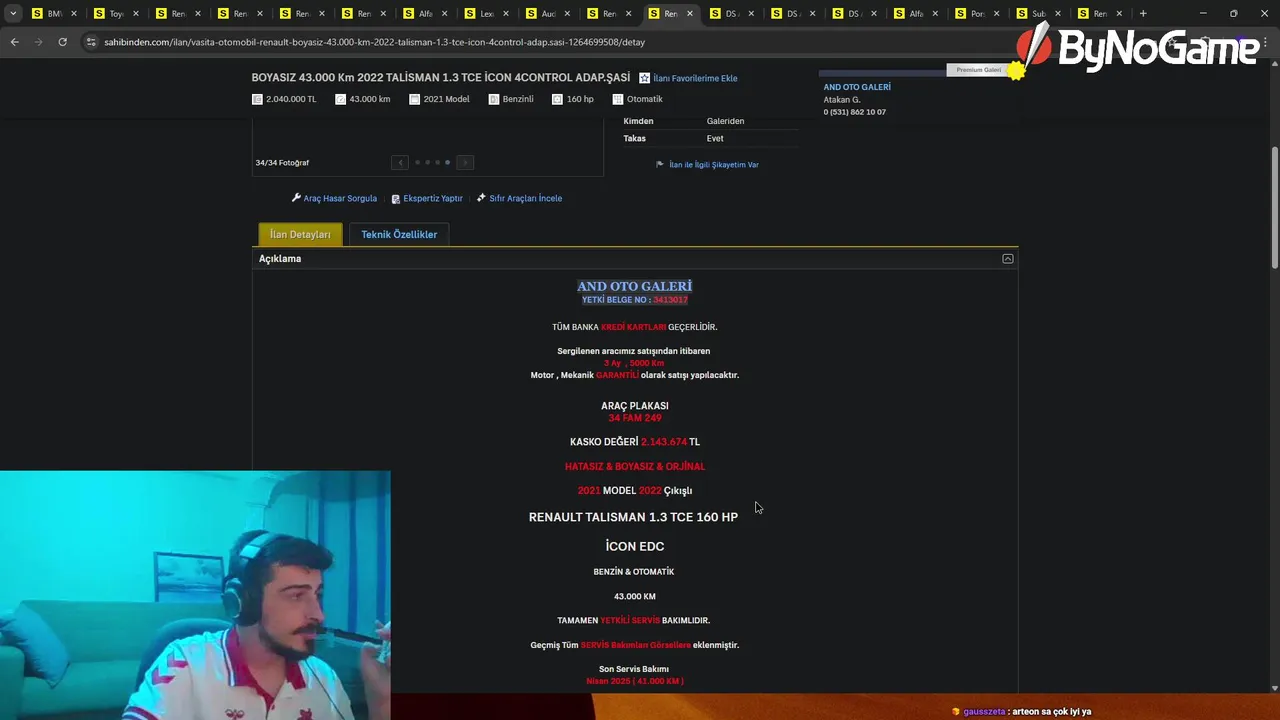Image resolution: width=1280 pixels, height=720 pixels.
Task: Click the browser vertical scrollbar
Action: 1274,208
